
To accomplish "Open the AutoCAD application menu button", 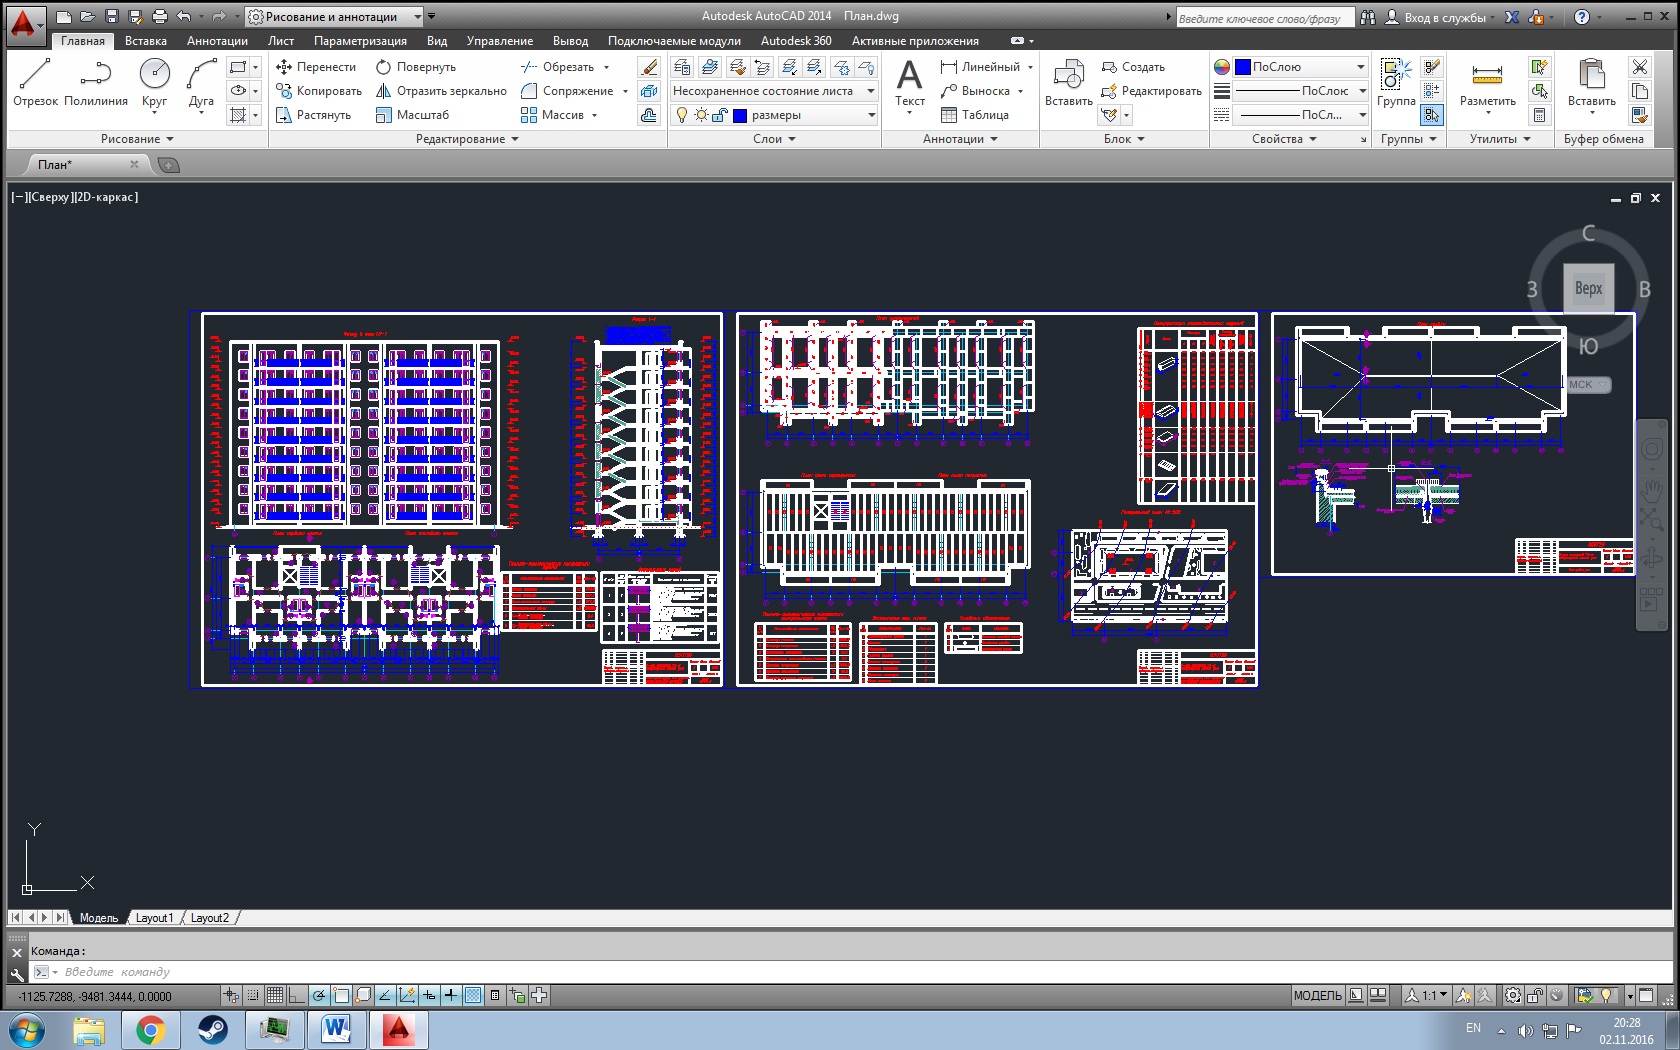I will tap(24, 24).
